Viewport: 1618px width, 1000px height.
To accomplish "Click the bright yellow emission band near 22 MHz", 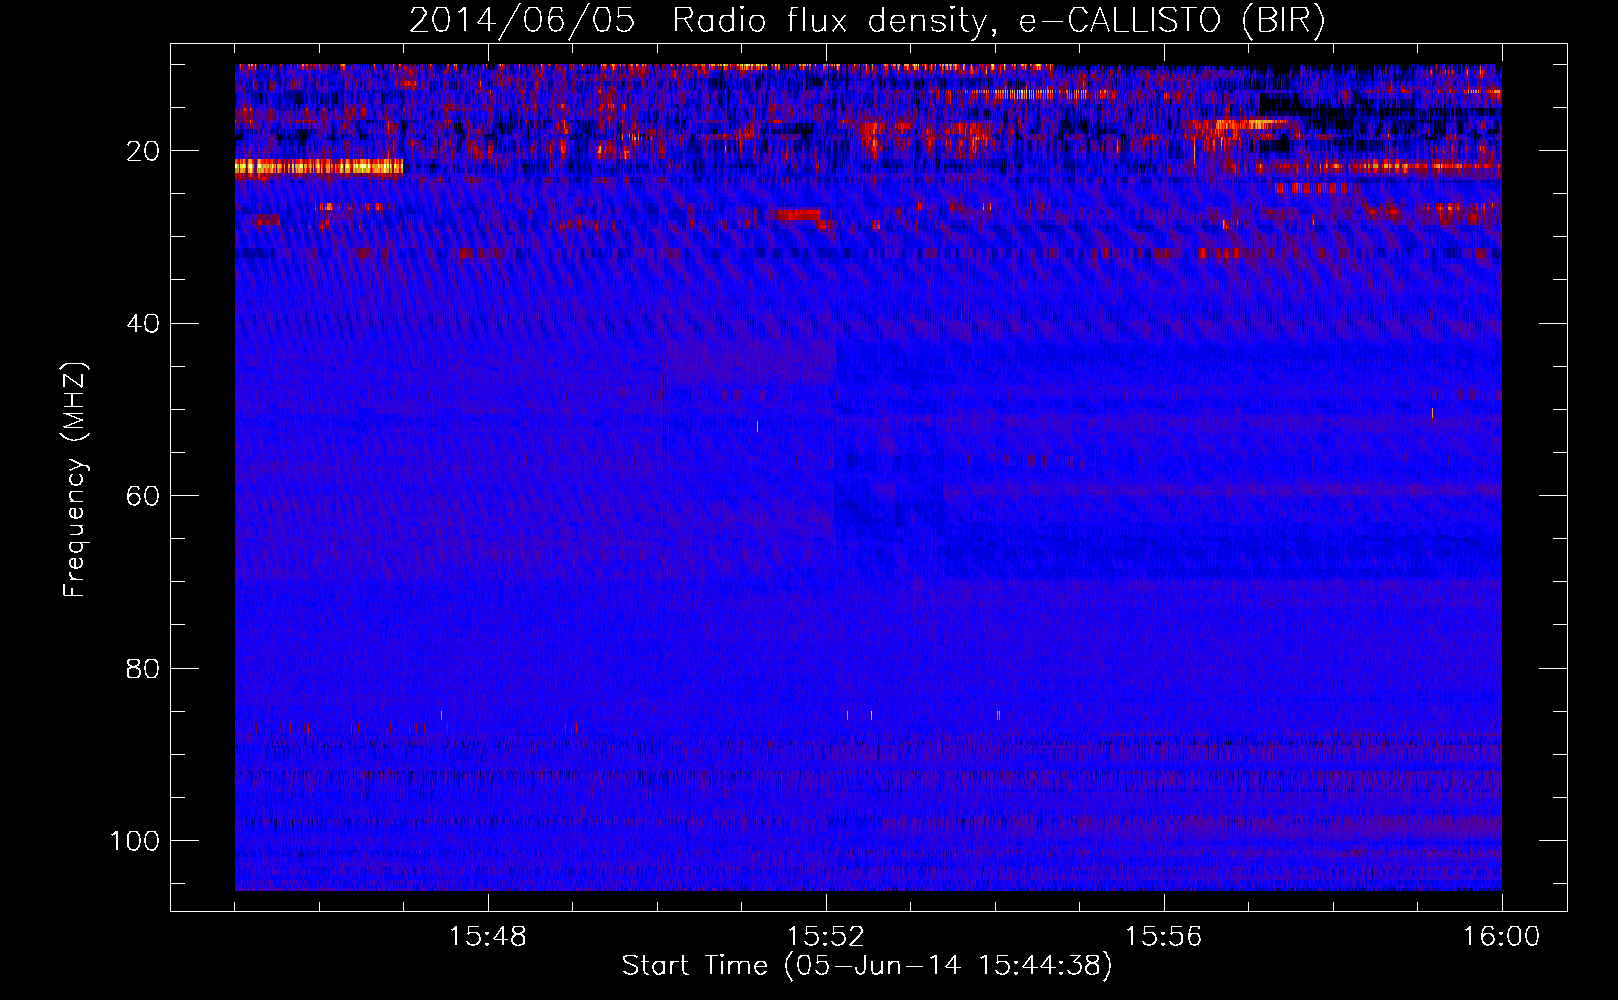I will pos(319,167).
